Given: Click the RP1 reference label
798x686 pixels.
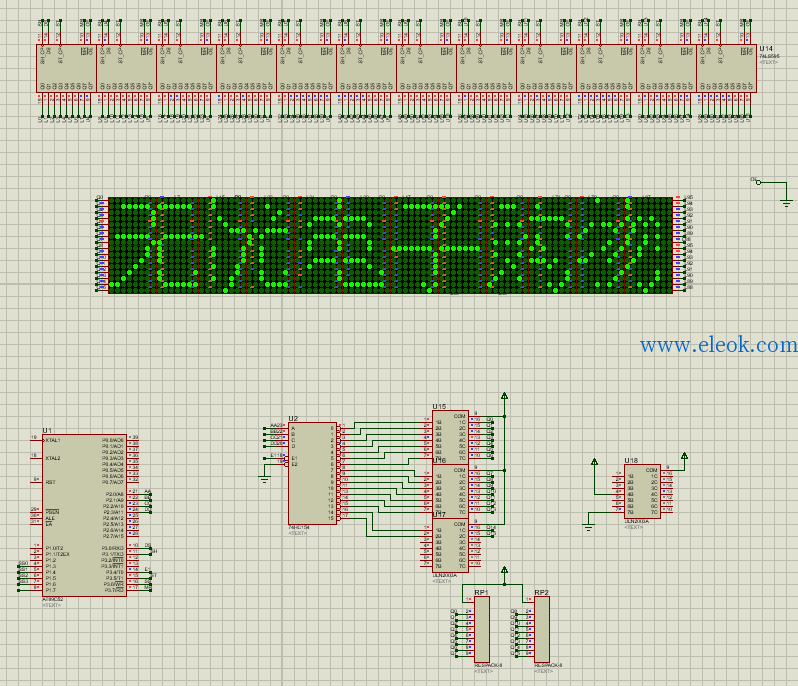Looking at the screenshot, I should [481, 592].
